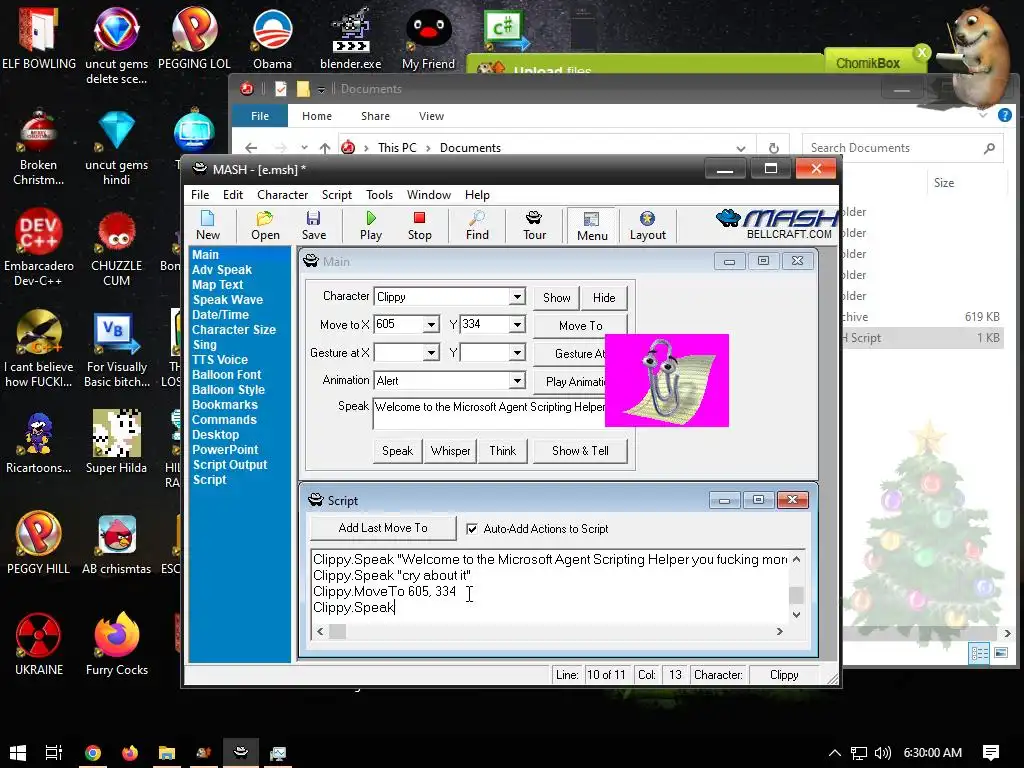This screenshot has width=1024, height=768.
Task: Click the Layout toolbar icon
Action: pyautogui.click(x=647, y=225)
